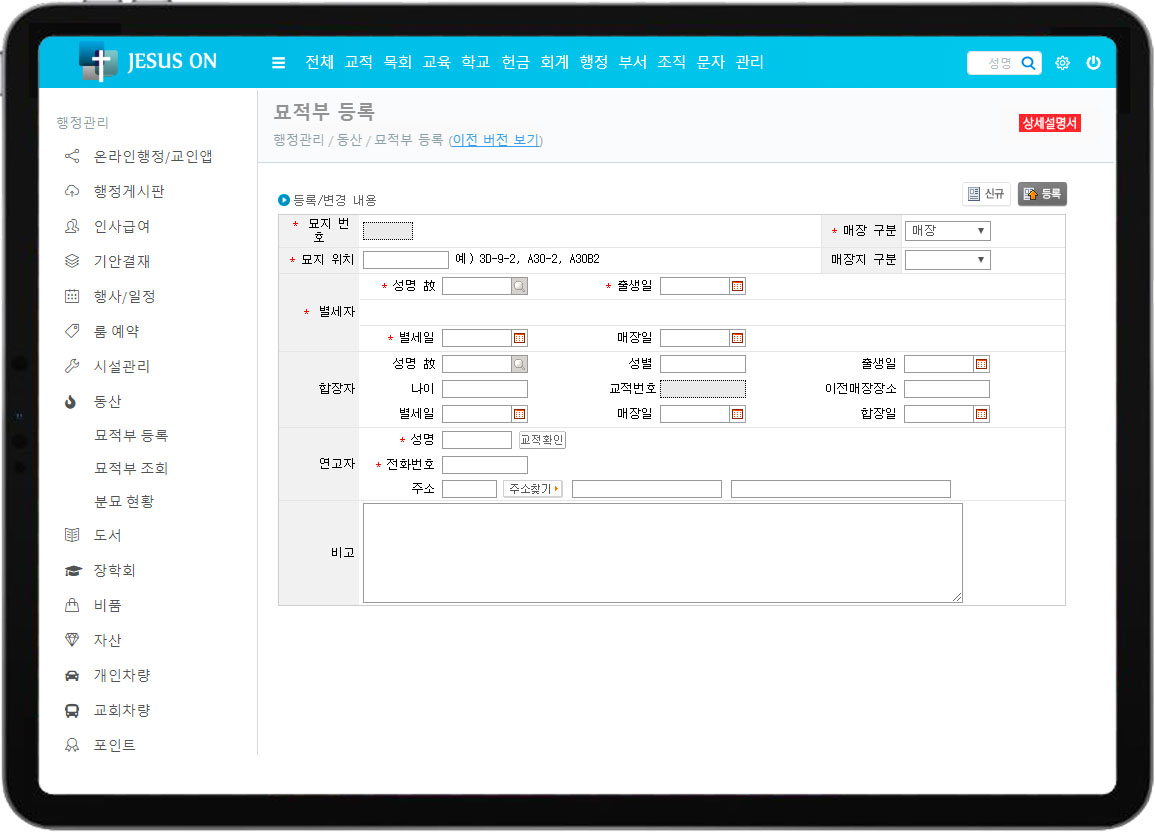Click the 주소찾기 button

coord(533,489)
